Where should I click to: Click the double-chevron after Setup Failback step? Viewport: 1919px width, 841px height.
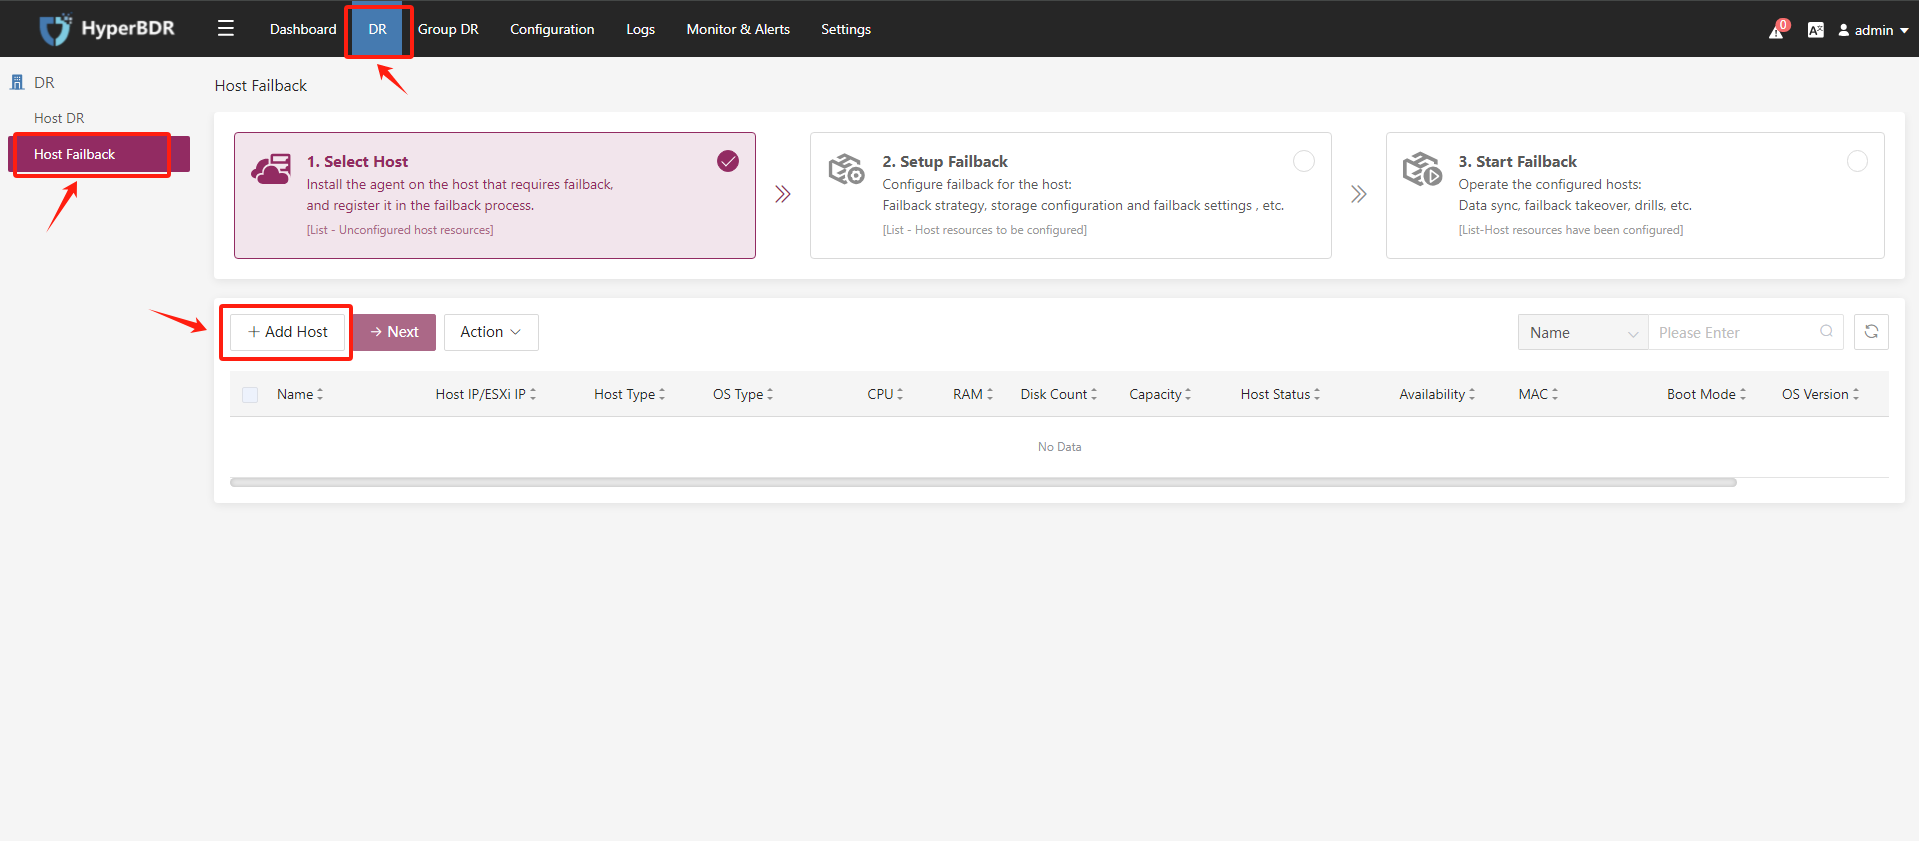[x=1359, y=194]
